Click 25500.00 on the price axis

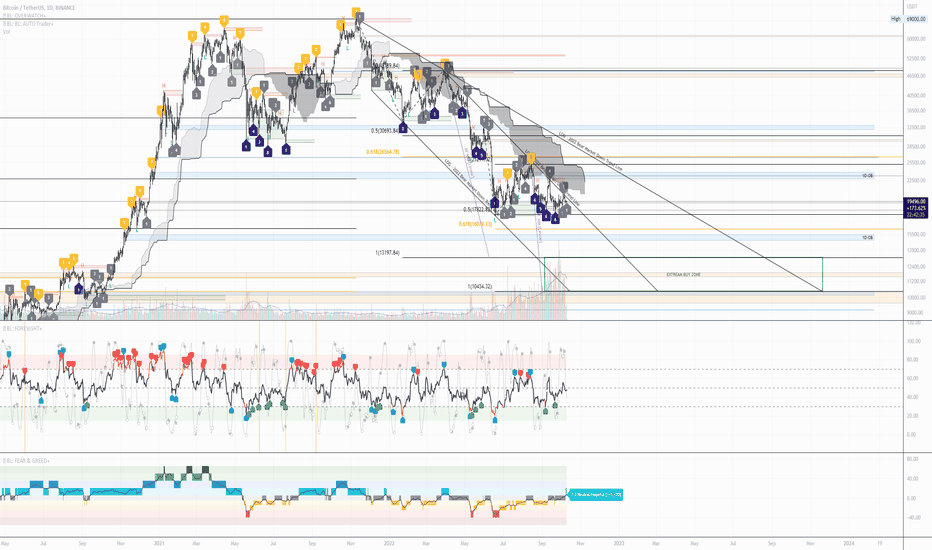pos(916,163)
